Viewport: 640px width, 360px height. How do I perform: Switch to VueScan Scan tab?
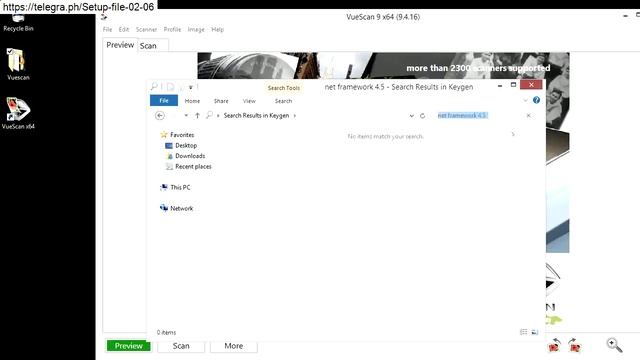[148, 46]
